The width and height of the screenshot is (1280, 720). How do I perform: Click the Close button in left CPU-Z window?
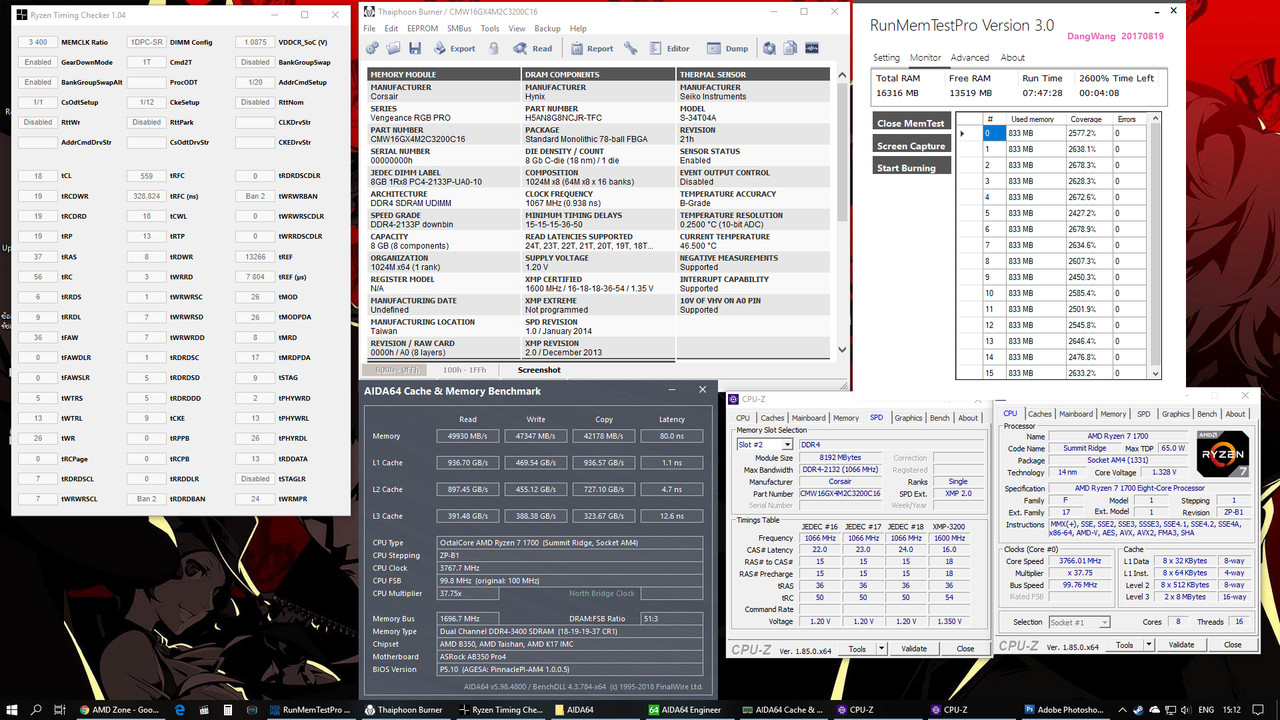(x=965, y=649)
